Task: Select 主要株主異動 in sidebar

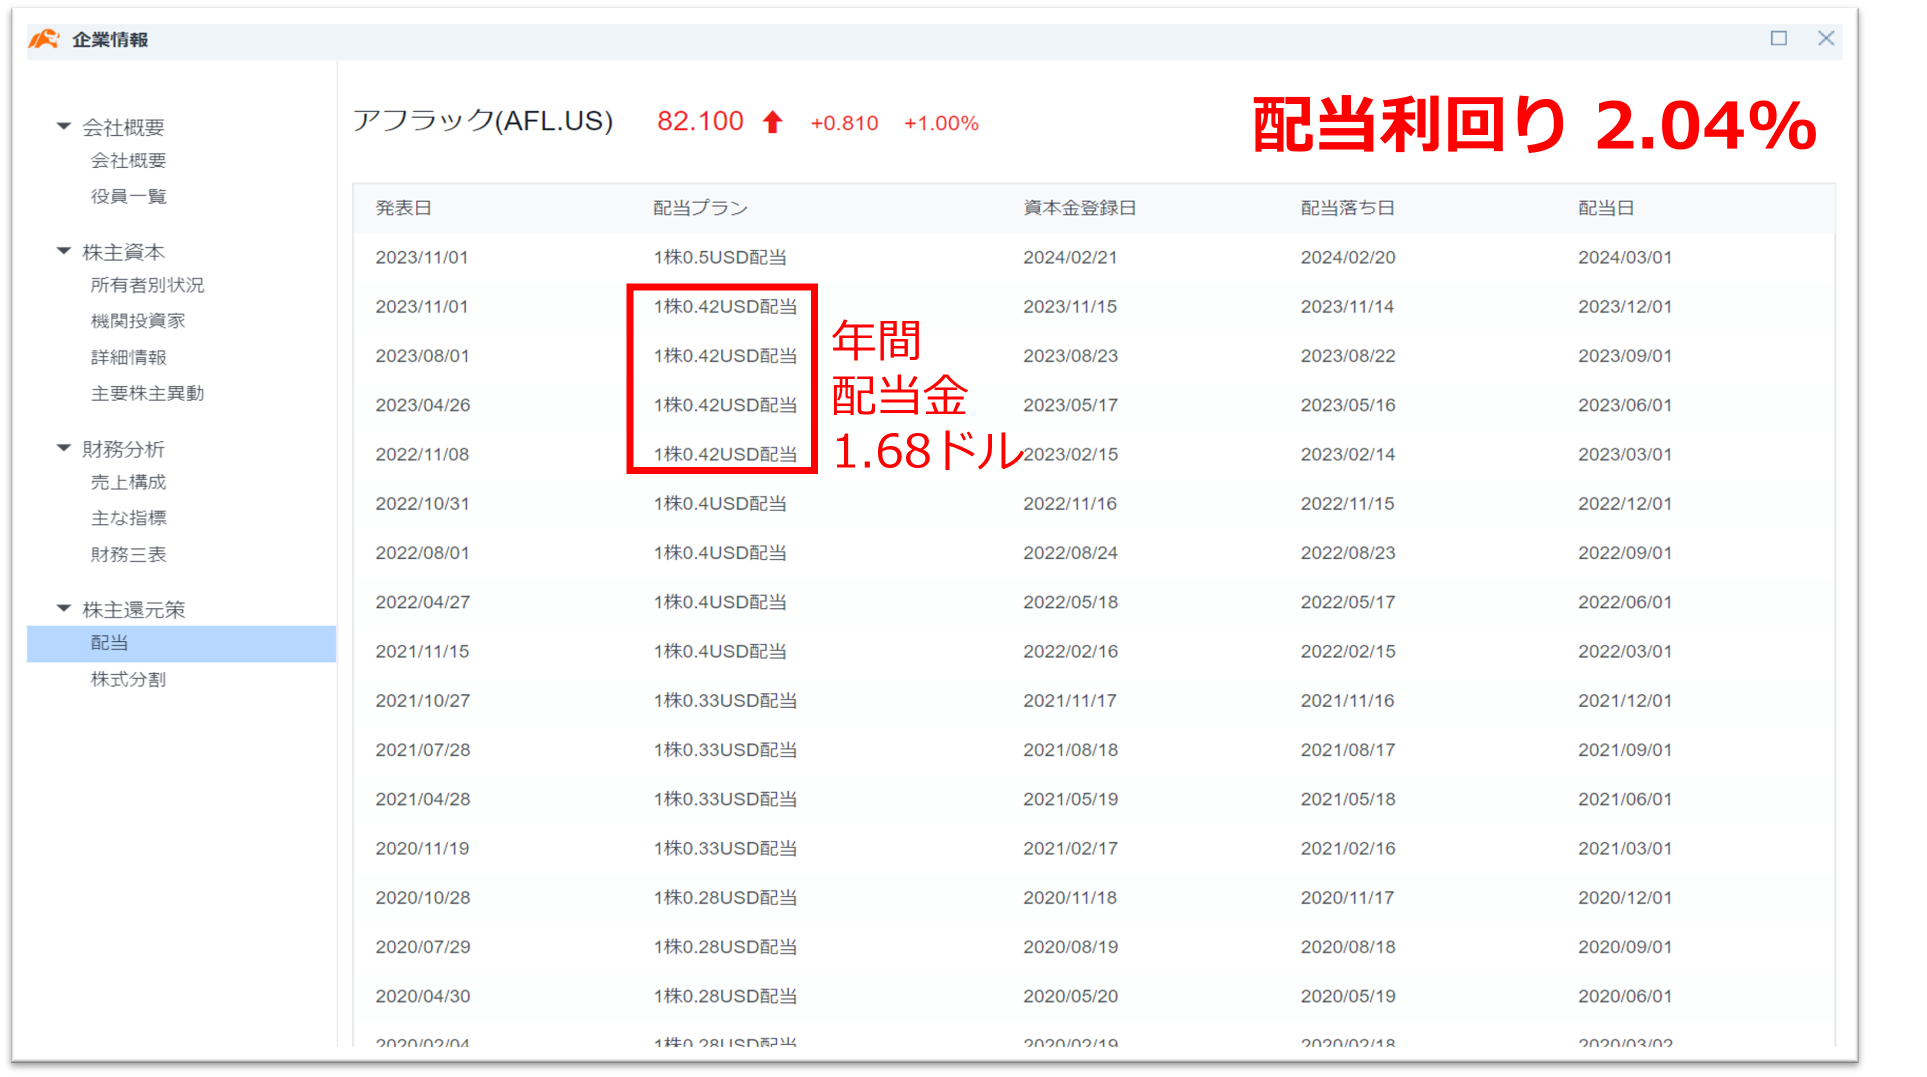Action: point(147,393)
